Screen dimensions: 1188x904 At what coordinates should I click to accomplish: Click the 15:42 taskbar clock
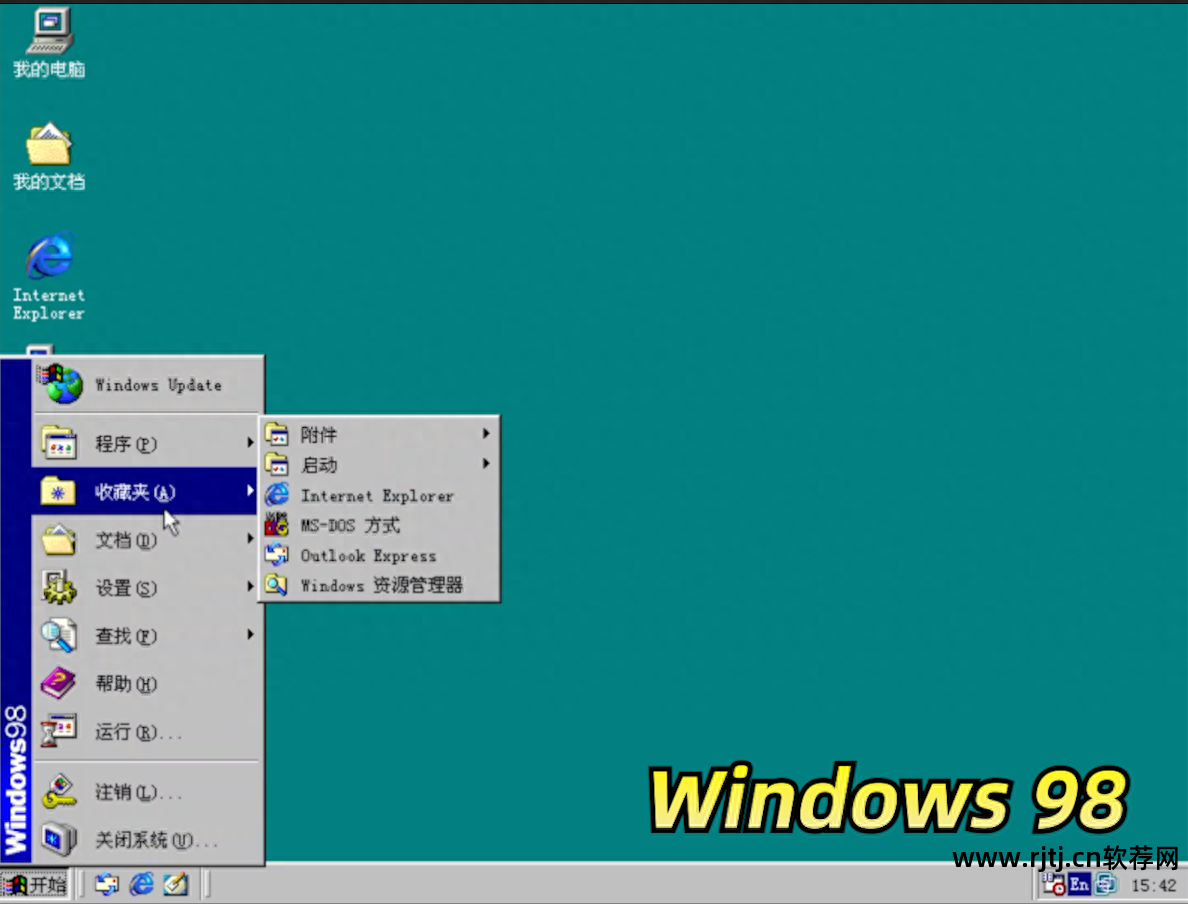click(x=1153, y=885)
